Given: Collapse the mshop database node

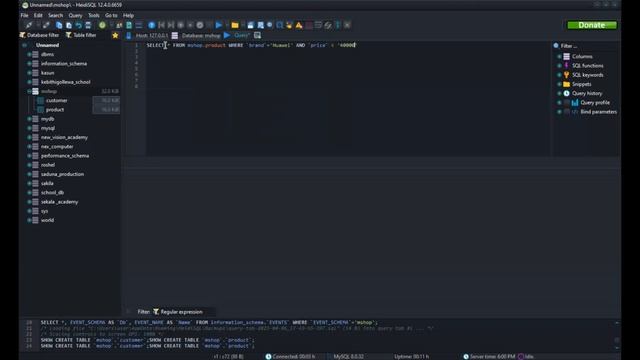Looking at the screenshot, I should [x=29, y=91].
